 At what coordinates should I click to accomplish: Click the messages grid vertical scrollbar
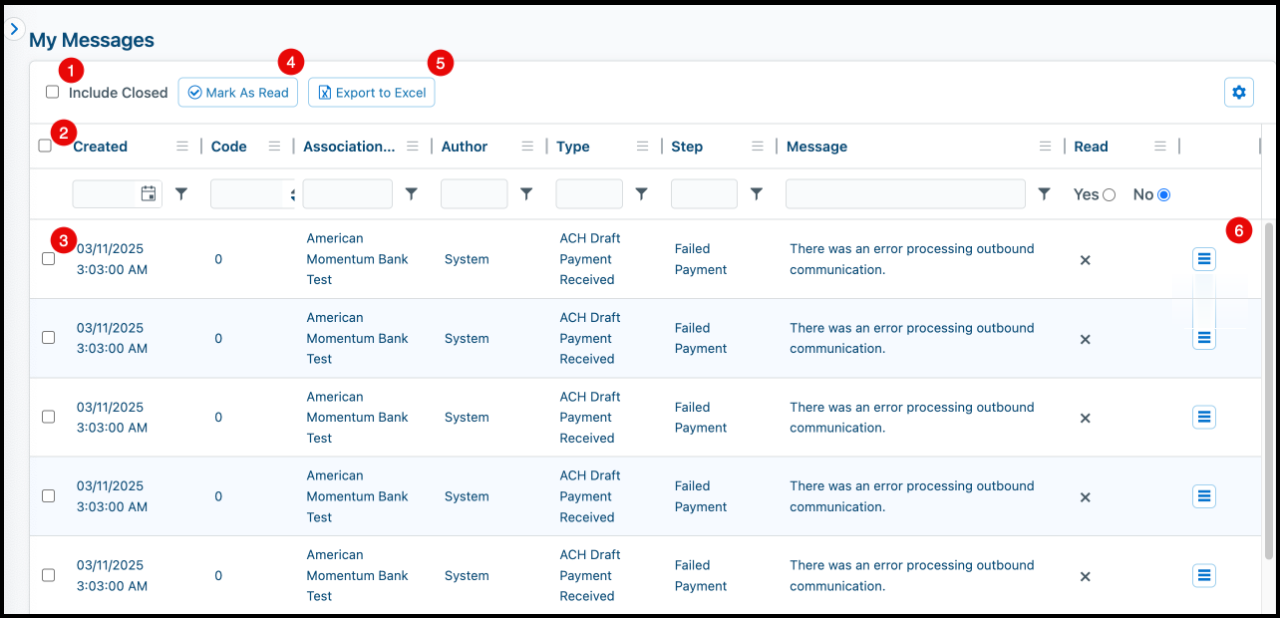click(1269, 390)
